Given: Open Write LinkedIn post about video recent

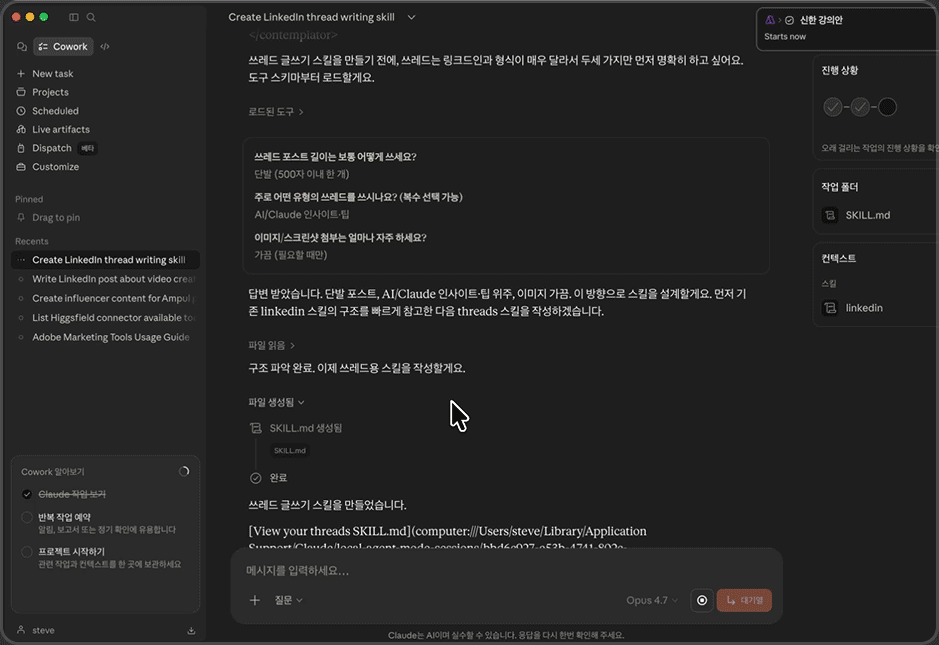Looking at the screenshot, I should coord(105,279).
